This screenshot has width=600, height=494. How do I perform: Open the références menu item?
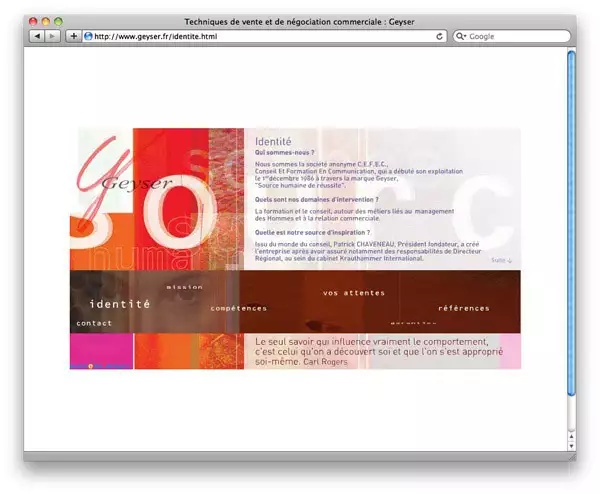(x=464, y=308)
